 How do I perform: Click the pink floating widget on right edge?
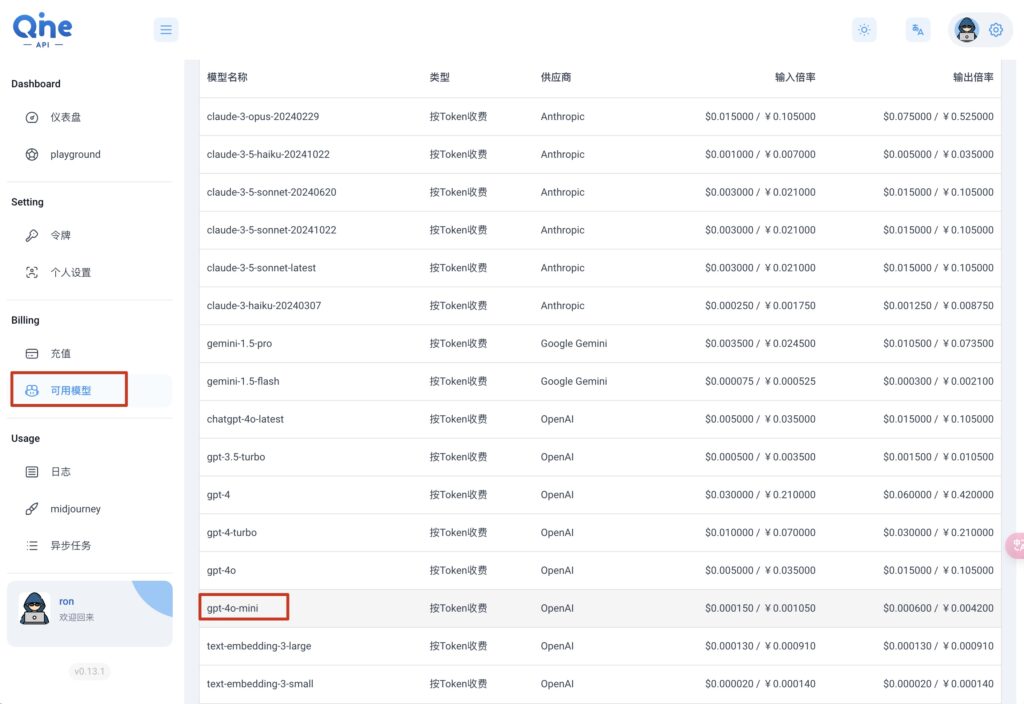click(1015, 546)
